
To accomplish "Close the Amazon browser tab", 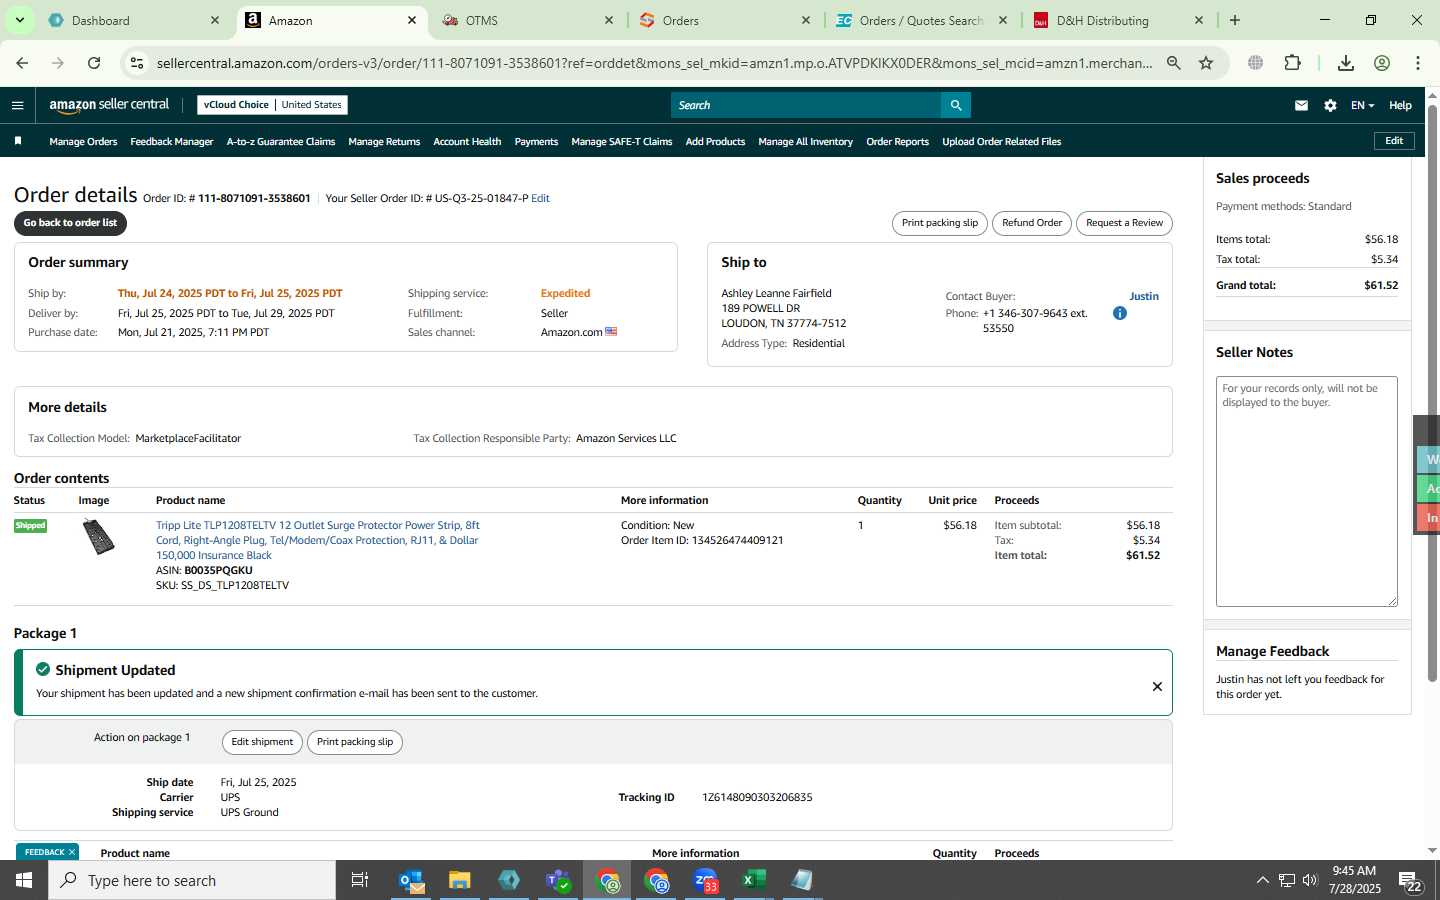I will [x=412, y=20].
